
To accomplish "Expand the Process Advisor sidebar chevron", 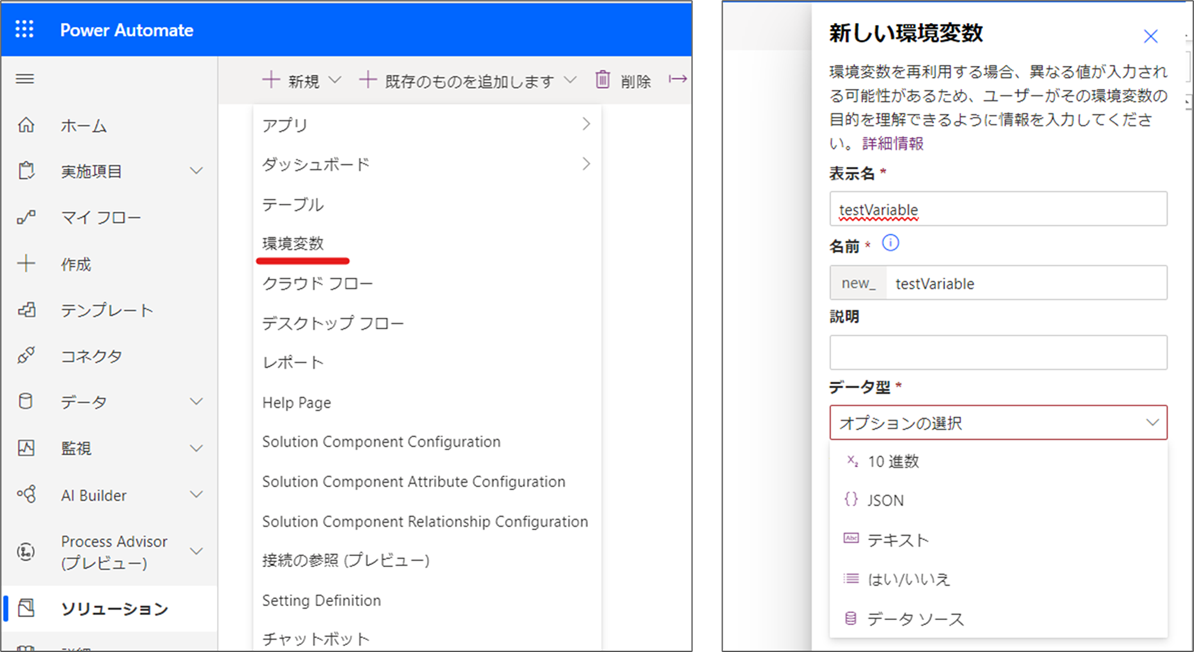I will point(196,551).
